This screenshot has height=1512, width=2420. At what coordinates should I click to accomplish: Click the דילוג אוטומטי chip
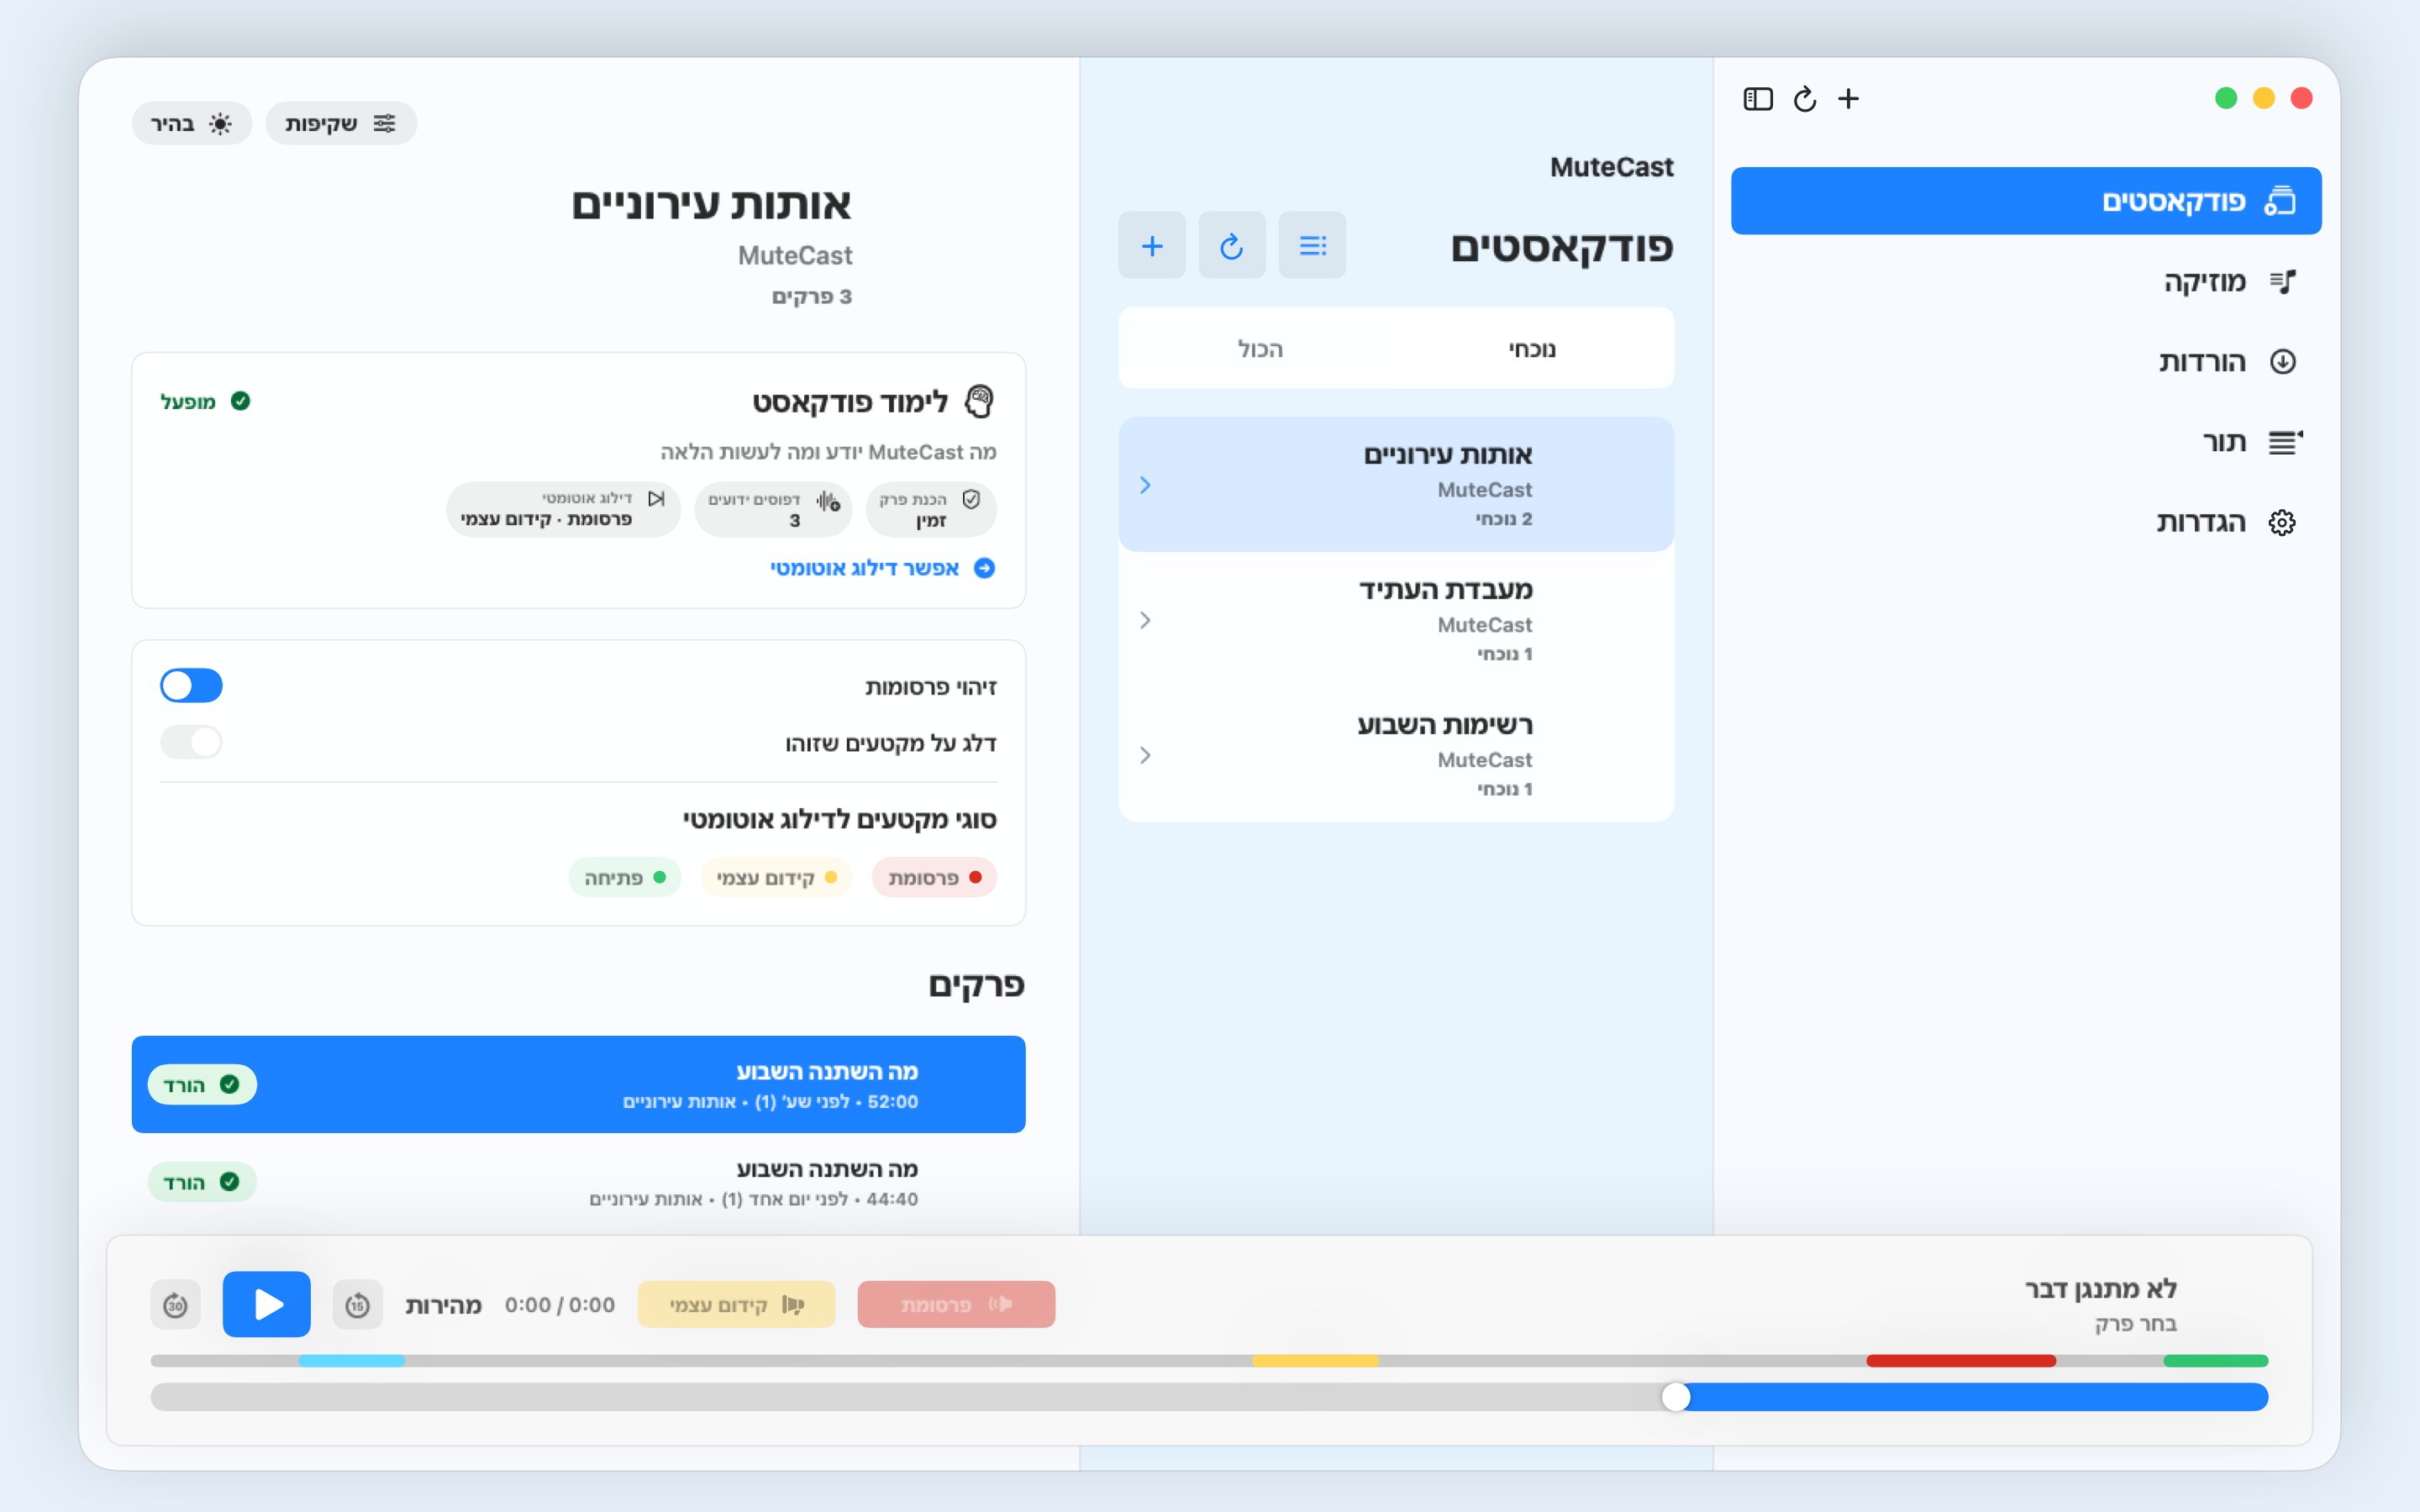[x=563, y=510]
